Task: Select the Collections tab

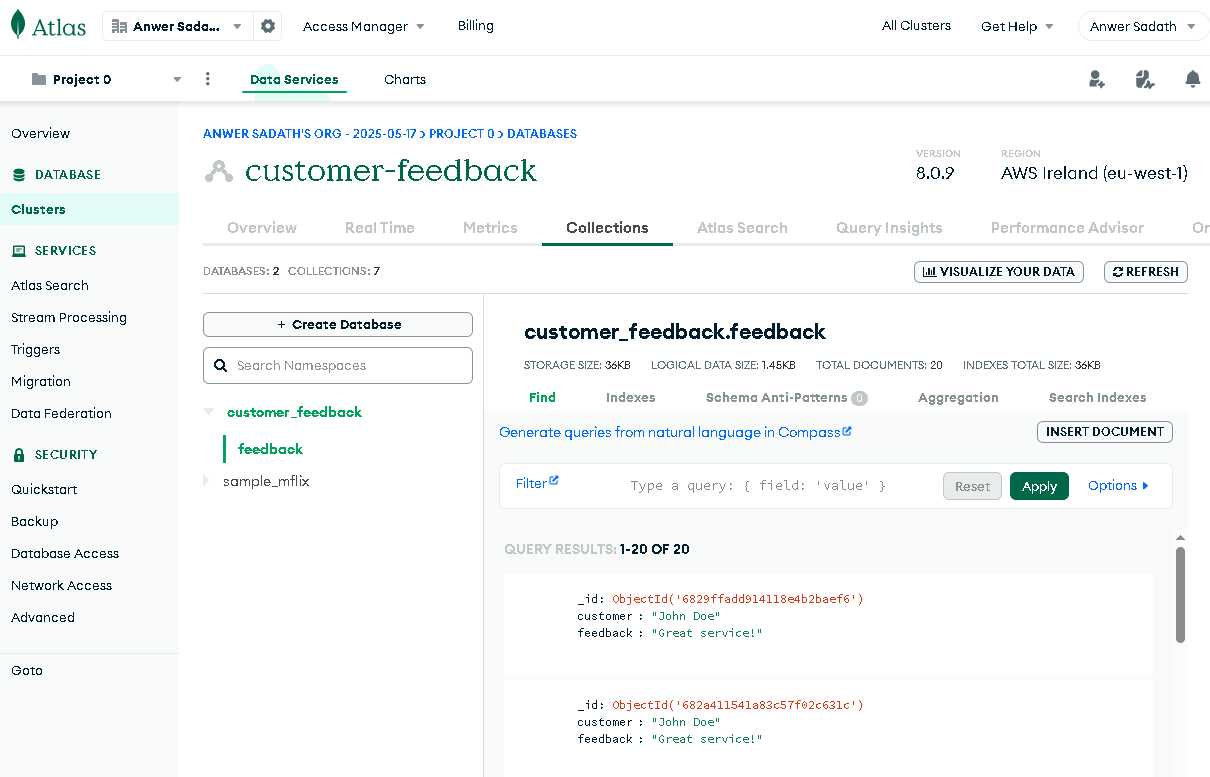Action: pos(607,228)
